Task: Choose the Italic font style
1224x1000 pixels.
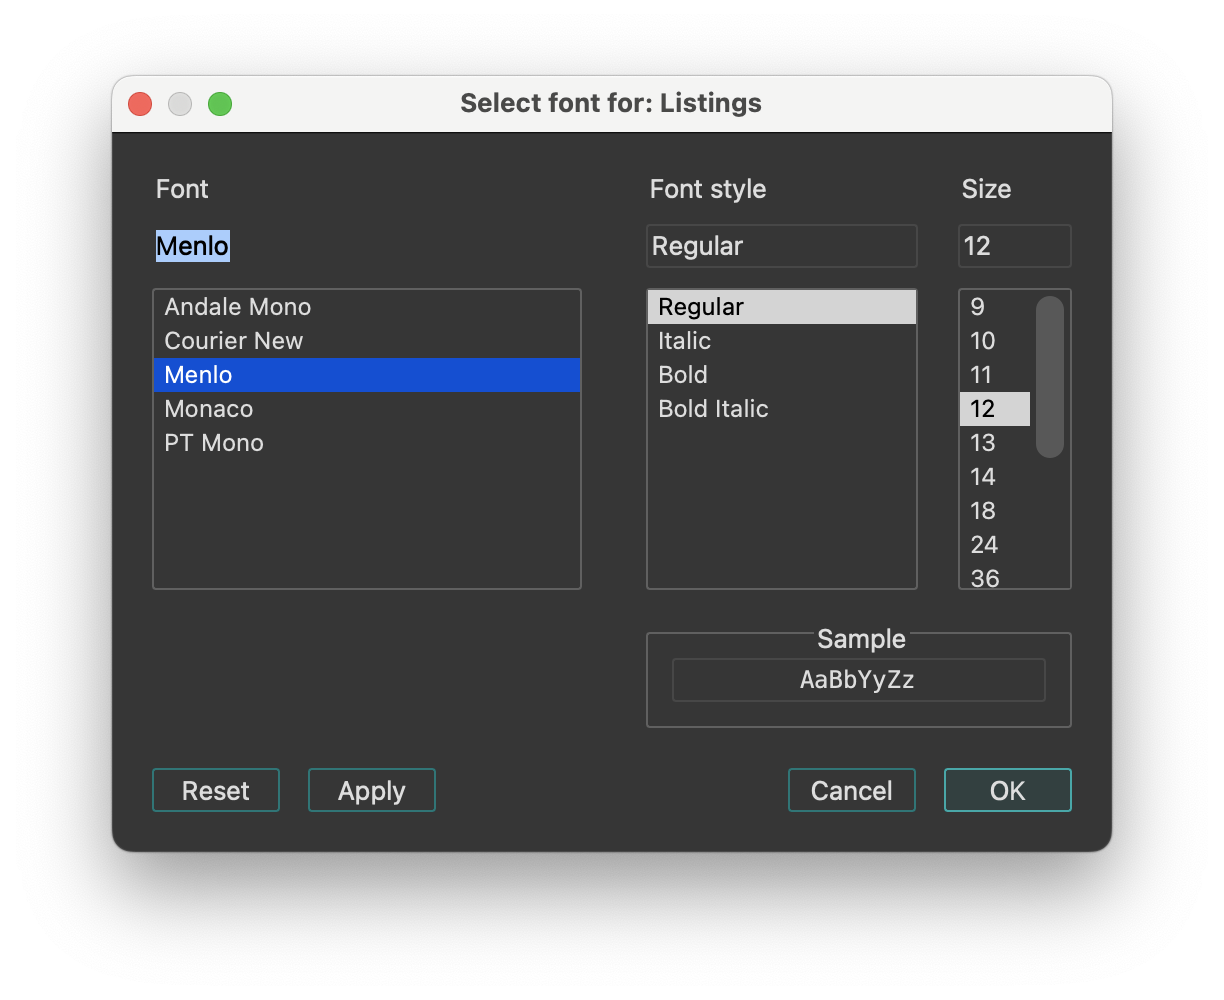Action: click(x=683, y=340)
